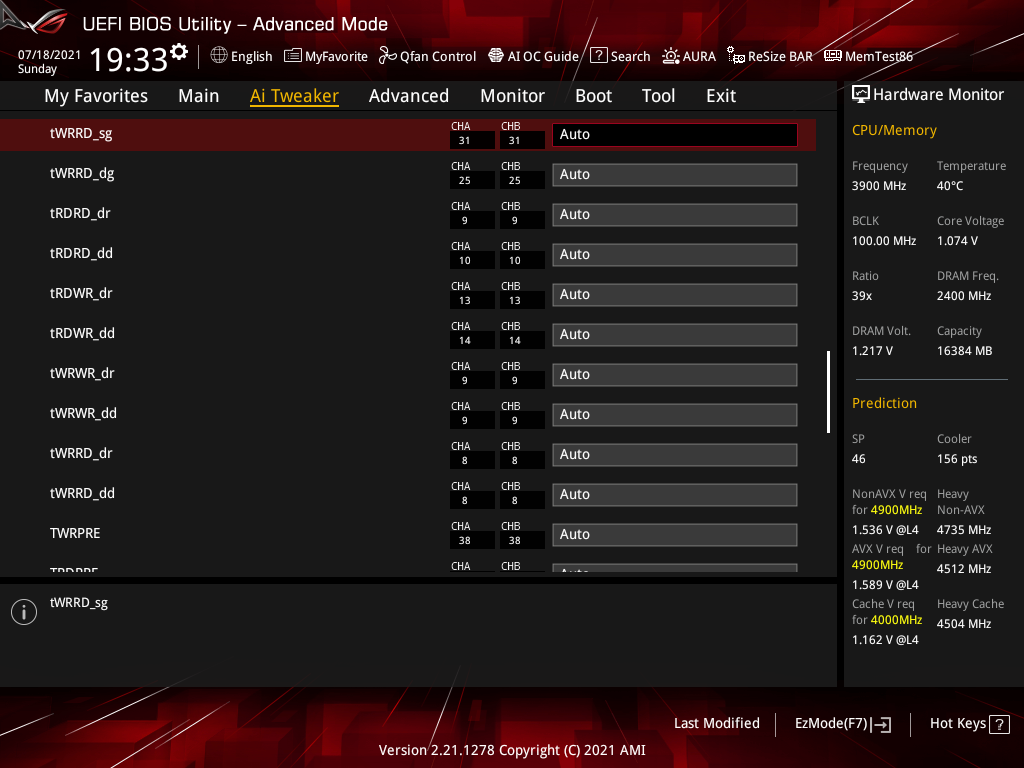
Task: Switch to EzMode with the F7 button
Action: (842, 723)
